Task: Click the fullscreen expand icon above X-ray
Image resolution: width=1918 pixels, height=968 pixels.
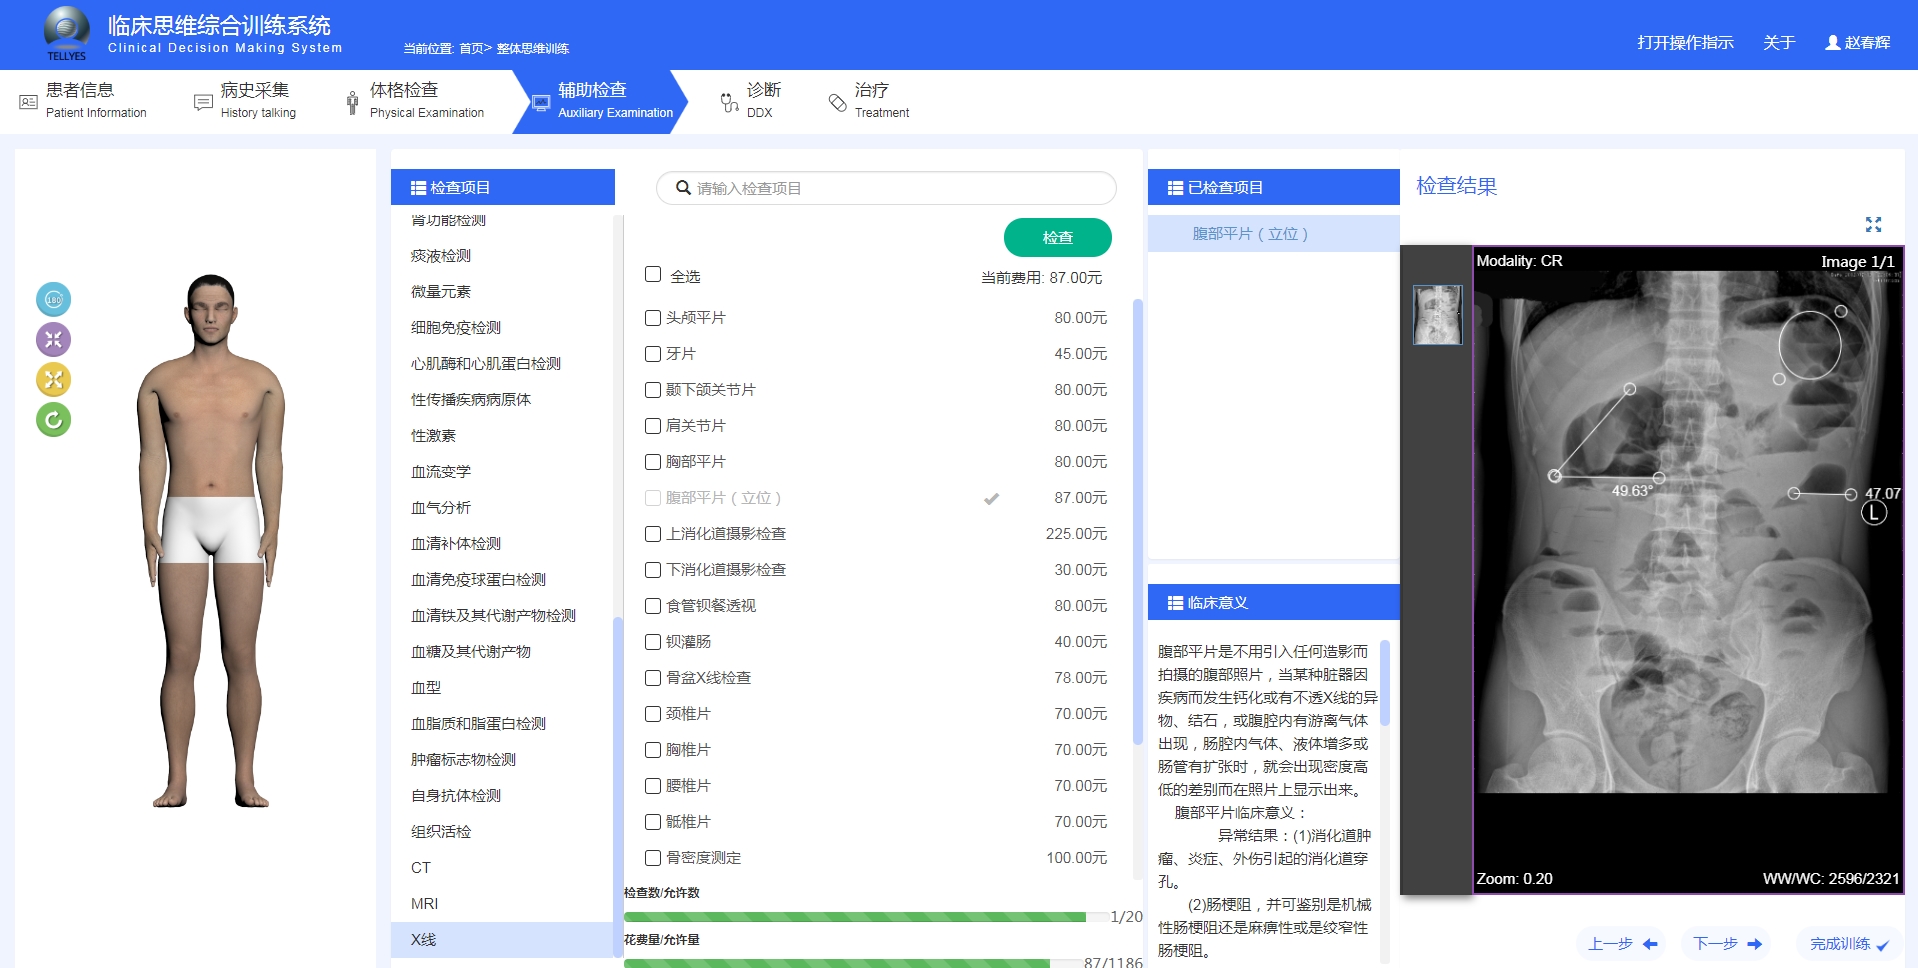Action: pyautogui.click(x=1873, y=224)
